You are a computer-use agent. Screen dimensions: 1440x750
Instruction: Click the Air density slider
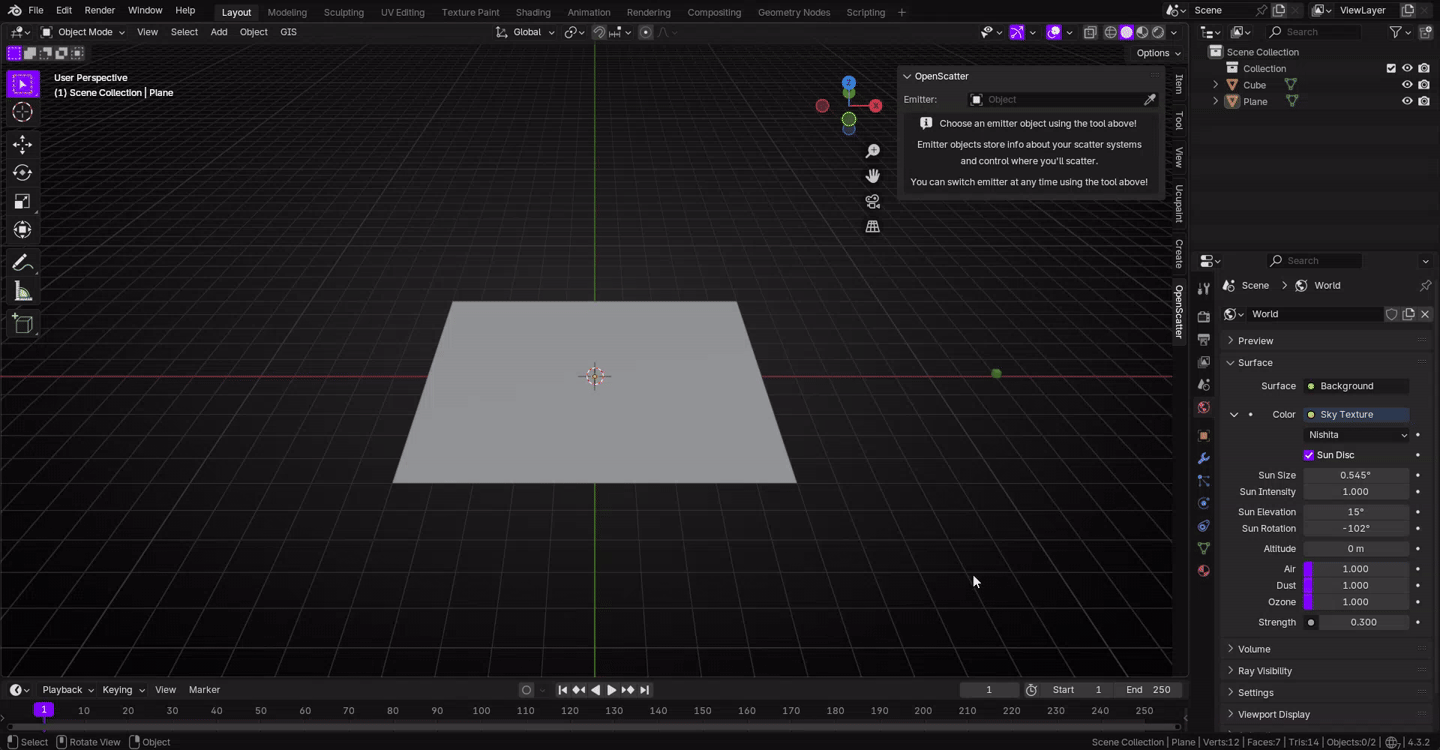point(1356,569)
